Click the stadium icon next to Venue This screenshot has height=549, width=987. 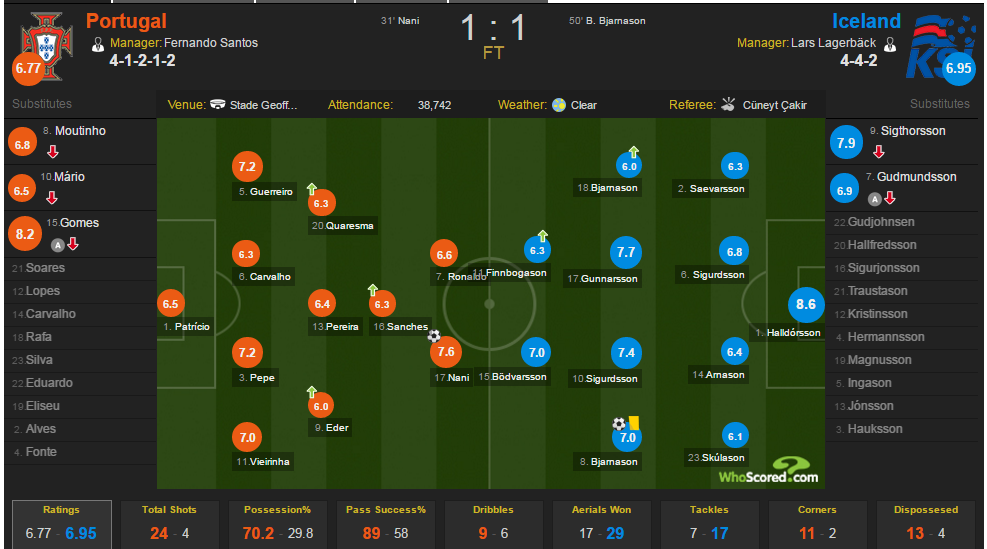click(218, 104)
